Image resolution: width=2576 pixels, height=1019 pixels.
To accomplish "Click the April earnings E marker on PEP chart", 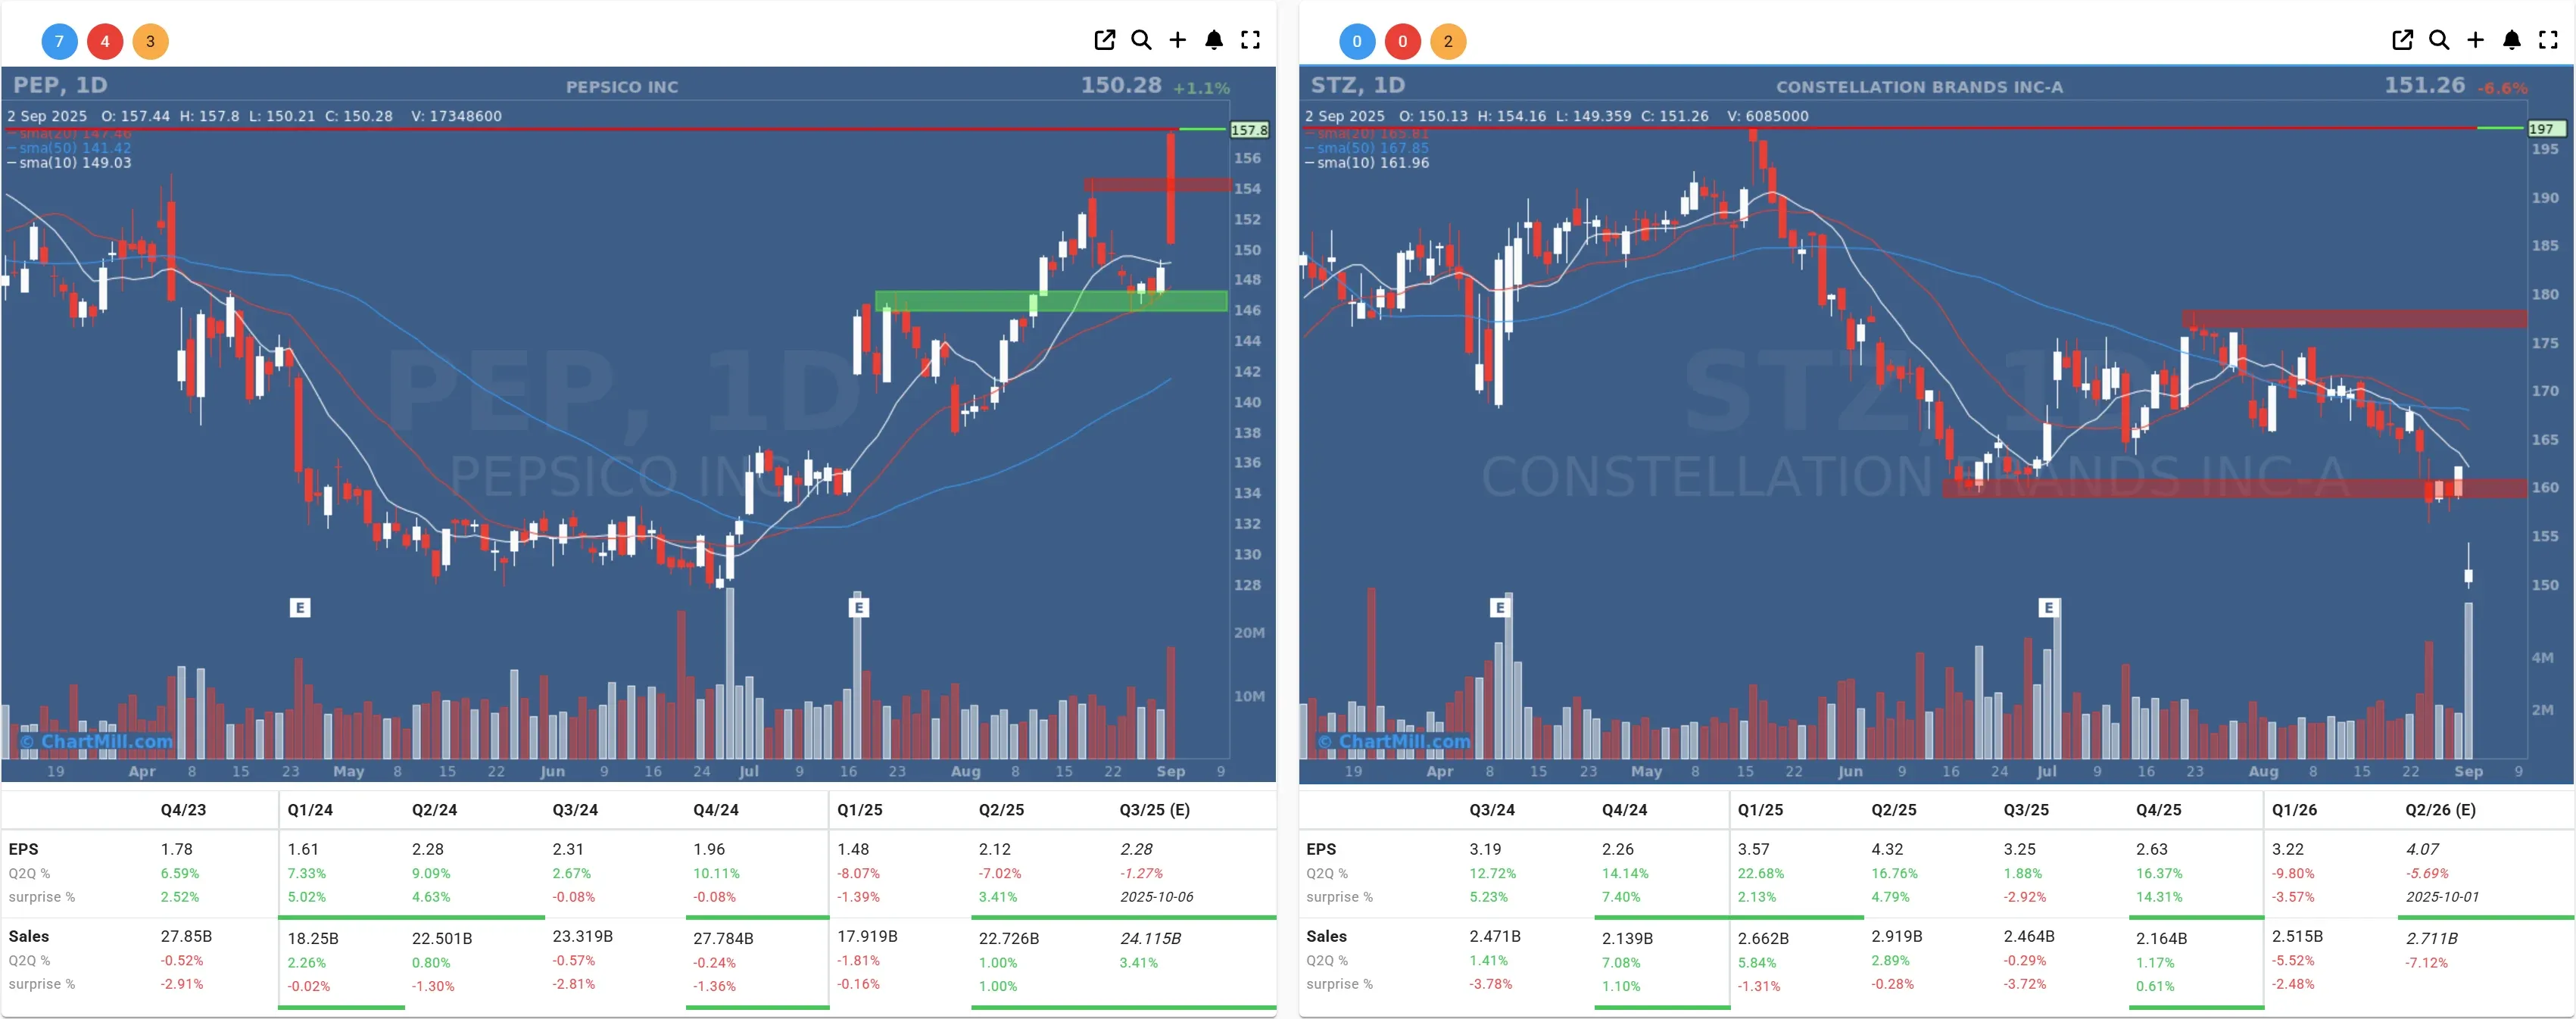I will [x=300, y=607].
